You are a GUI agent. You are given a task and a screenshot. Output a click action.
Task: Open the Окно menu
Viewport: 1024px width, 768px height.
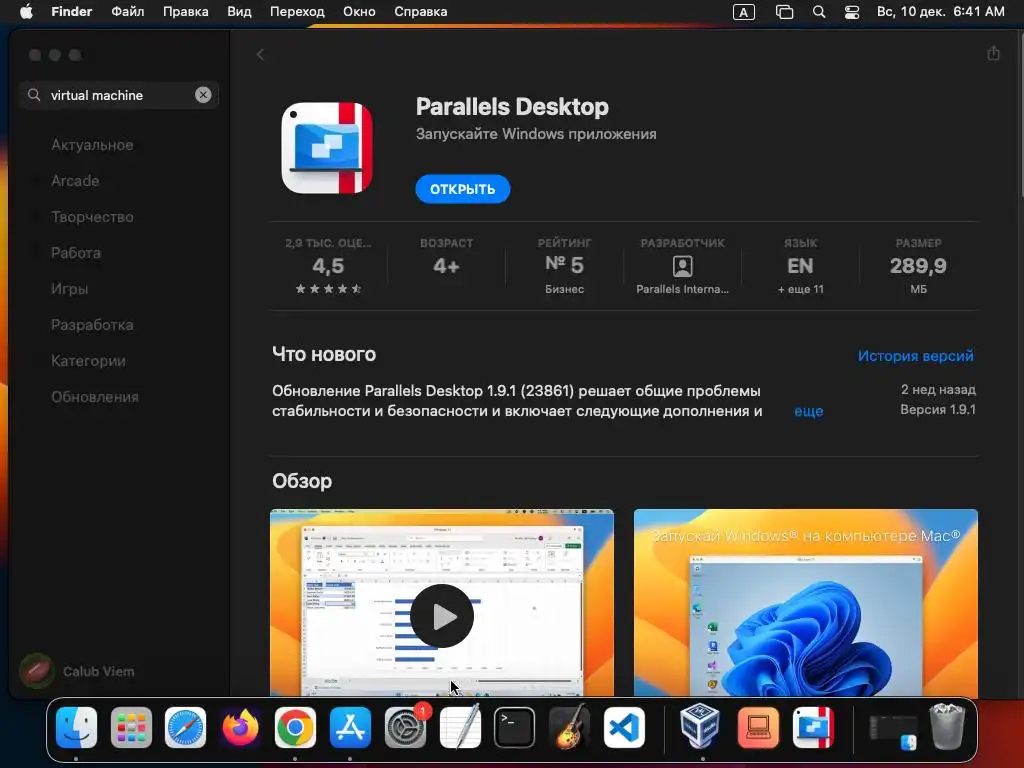point(359,12)
